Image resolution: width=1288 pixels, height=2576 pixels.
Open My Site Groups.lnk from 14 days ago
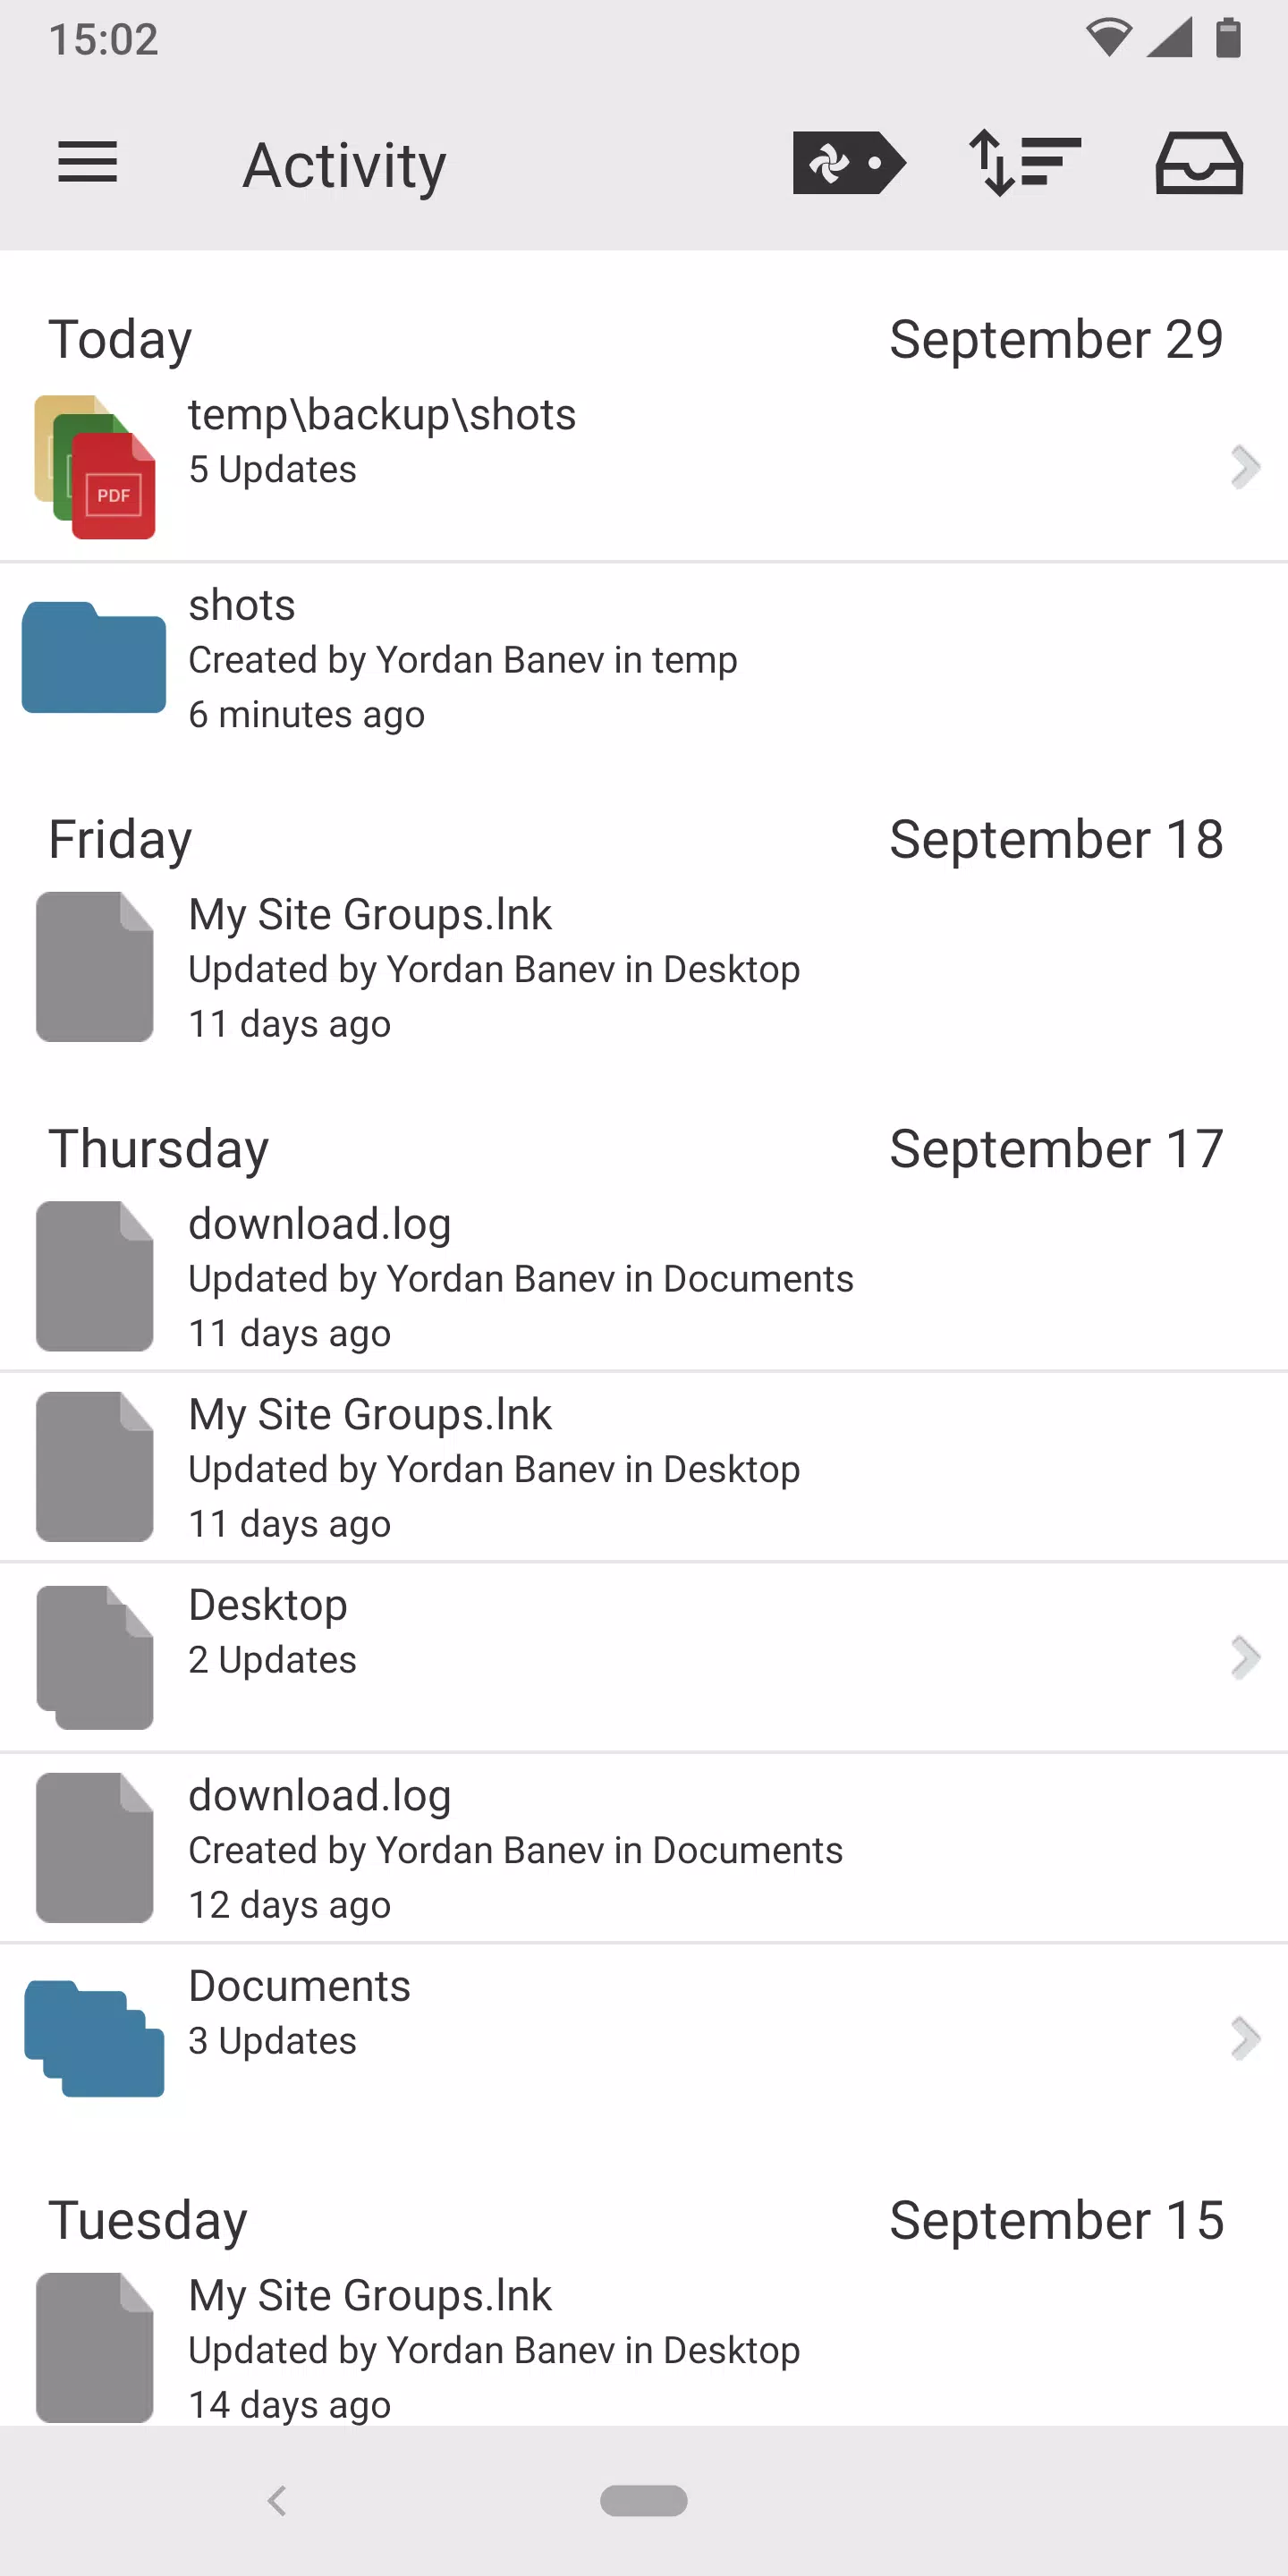pos(644,2348)
